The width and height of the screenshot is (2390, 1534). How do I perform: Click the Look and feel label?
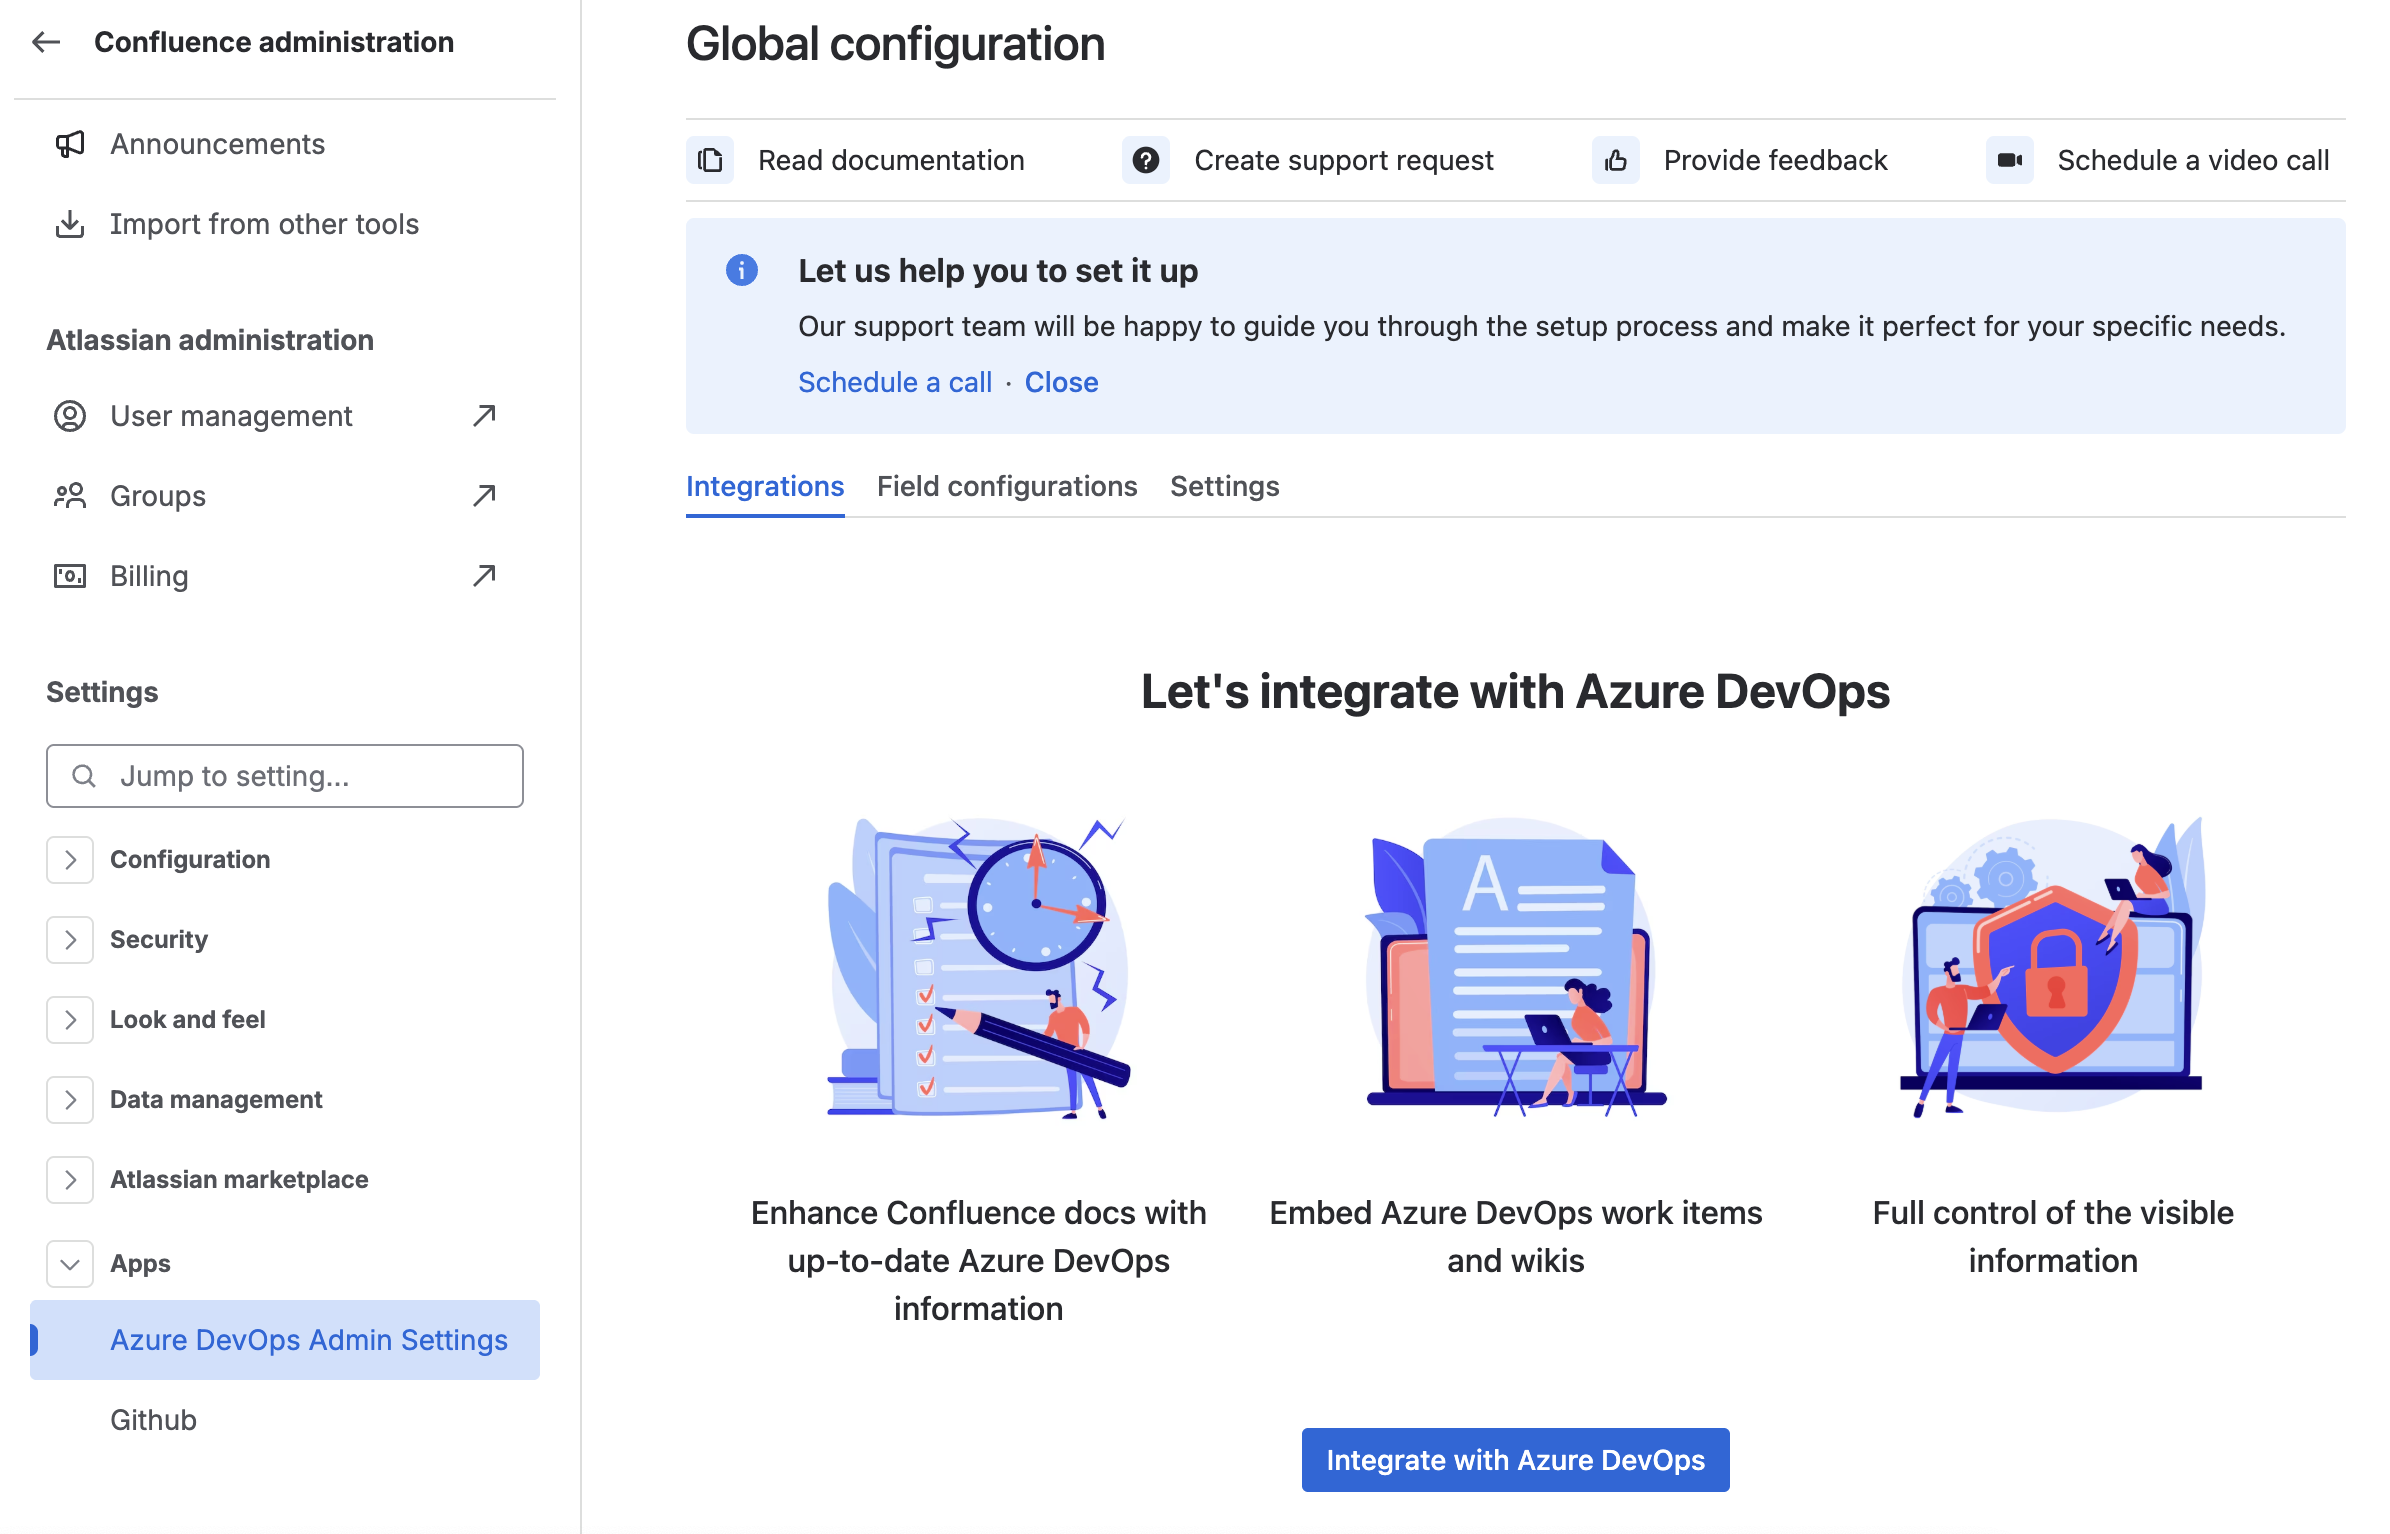tap(188, 1020)
